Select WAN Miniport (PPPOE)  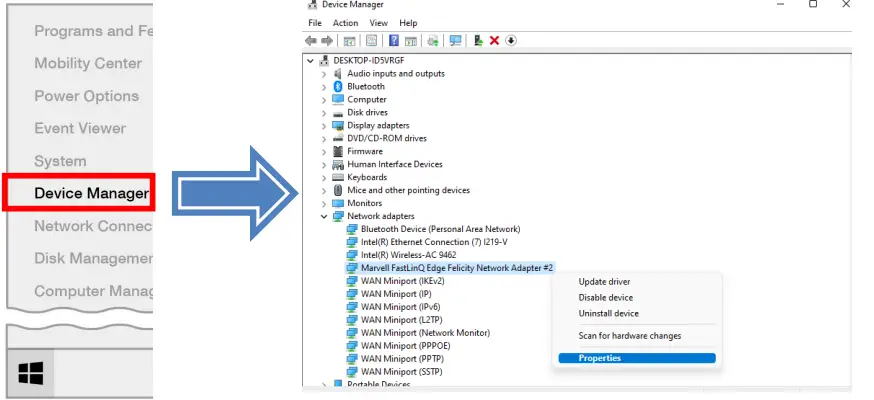click(405, 346)
